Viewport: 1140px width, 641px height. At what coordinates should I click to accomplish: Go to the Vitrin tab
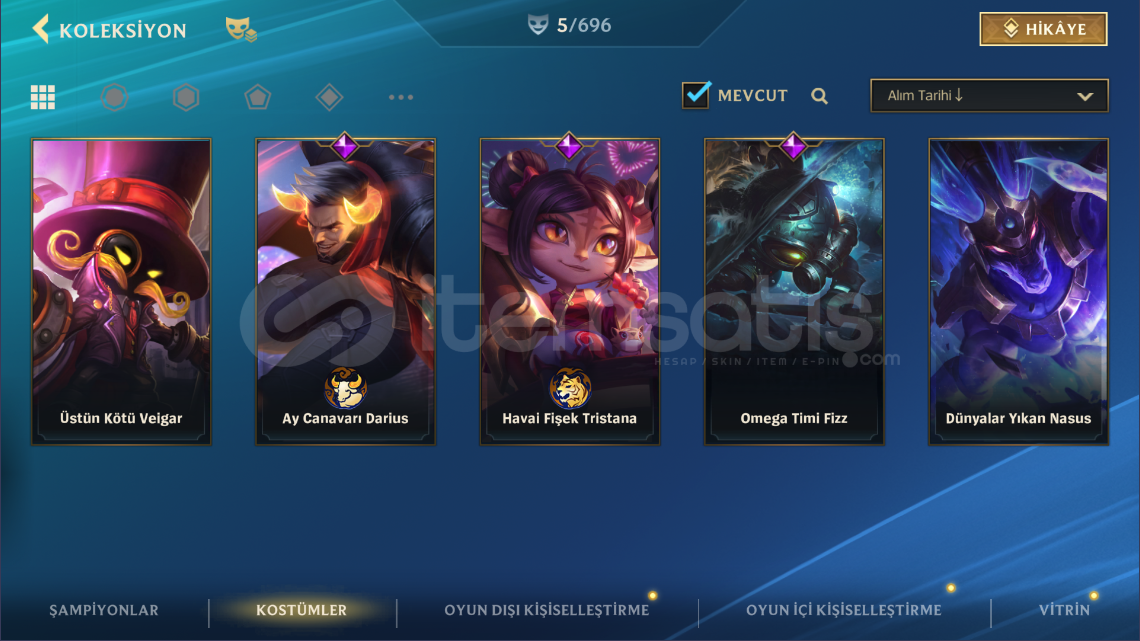(1064, 610)
